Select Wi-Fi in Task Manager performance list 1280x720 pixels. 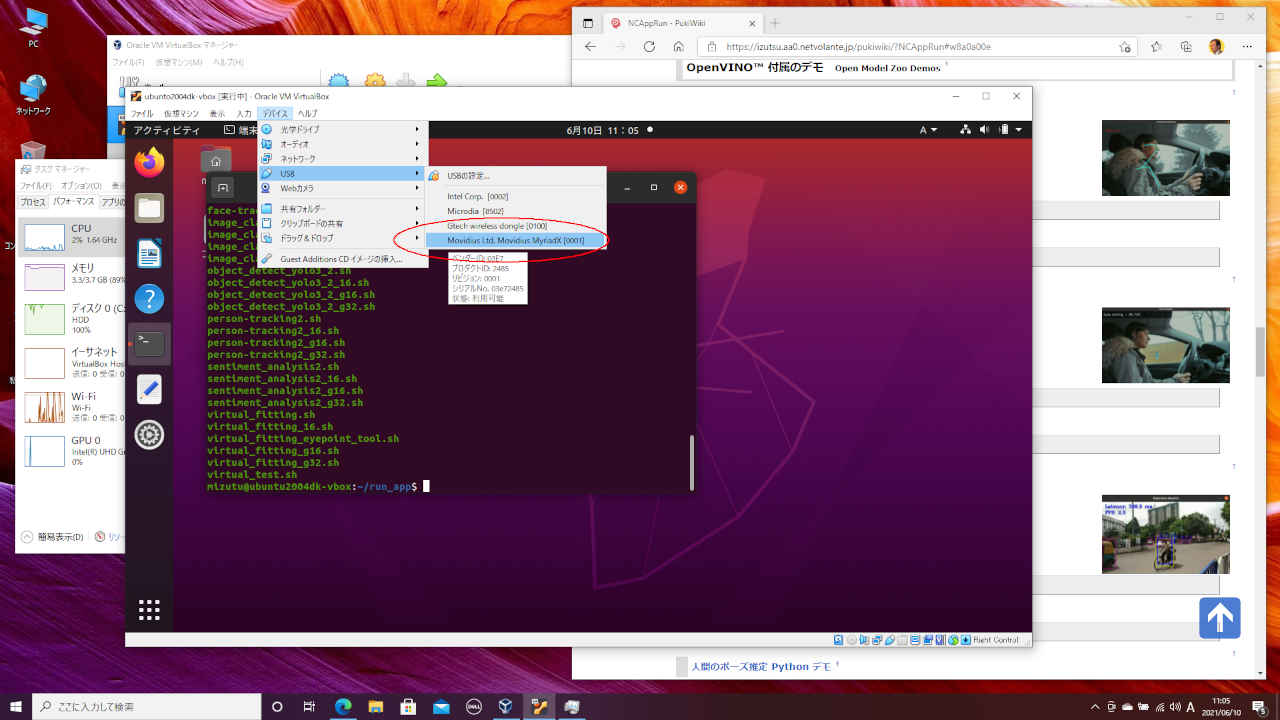(x=69, y=405)
